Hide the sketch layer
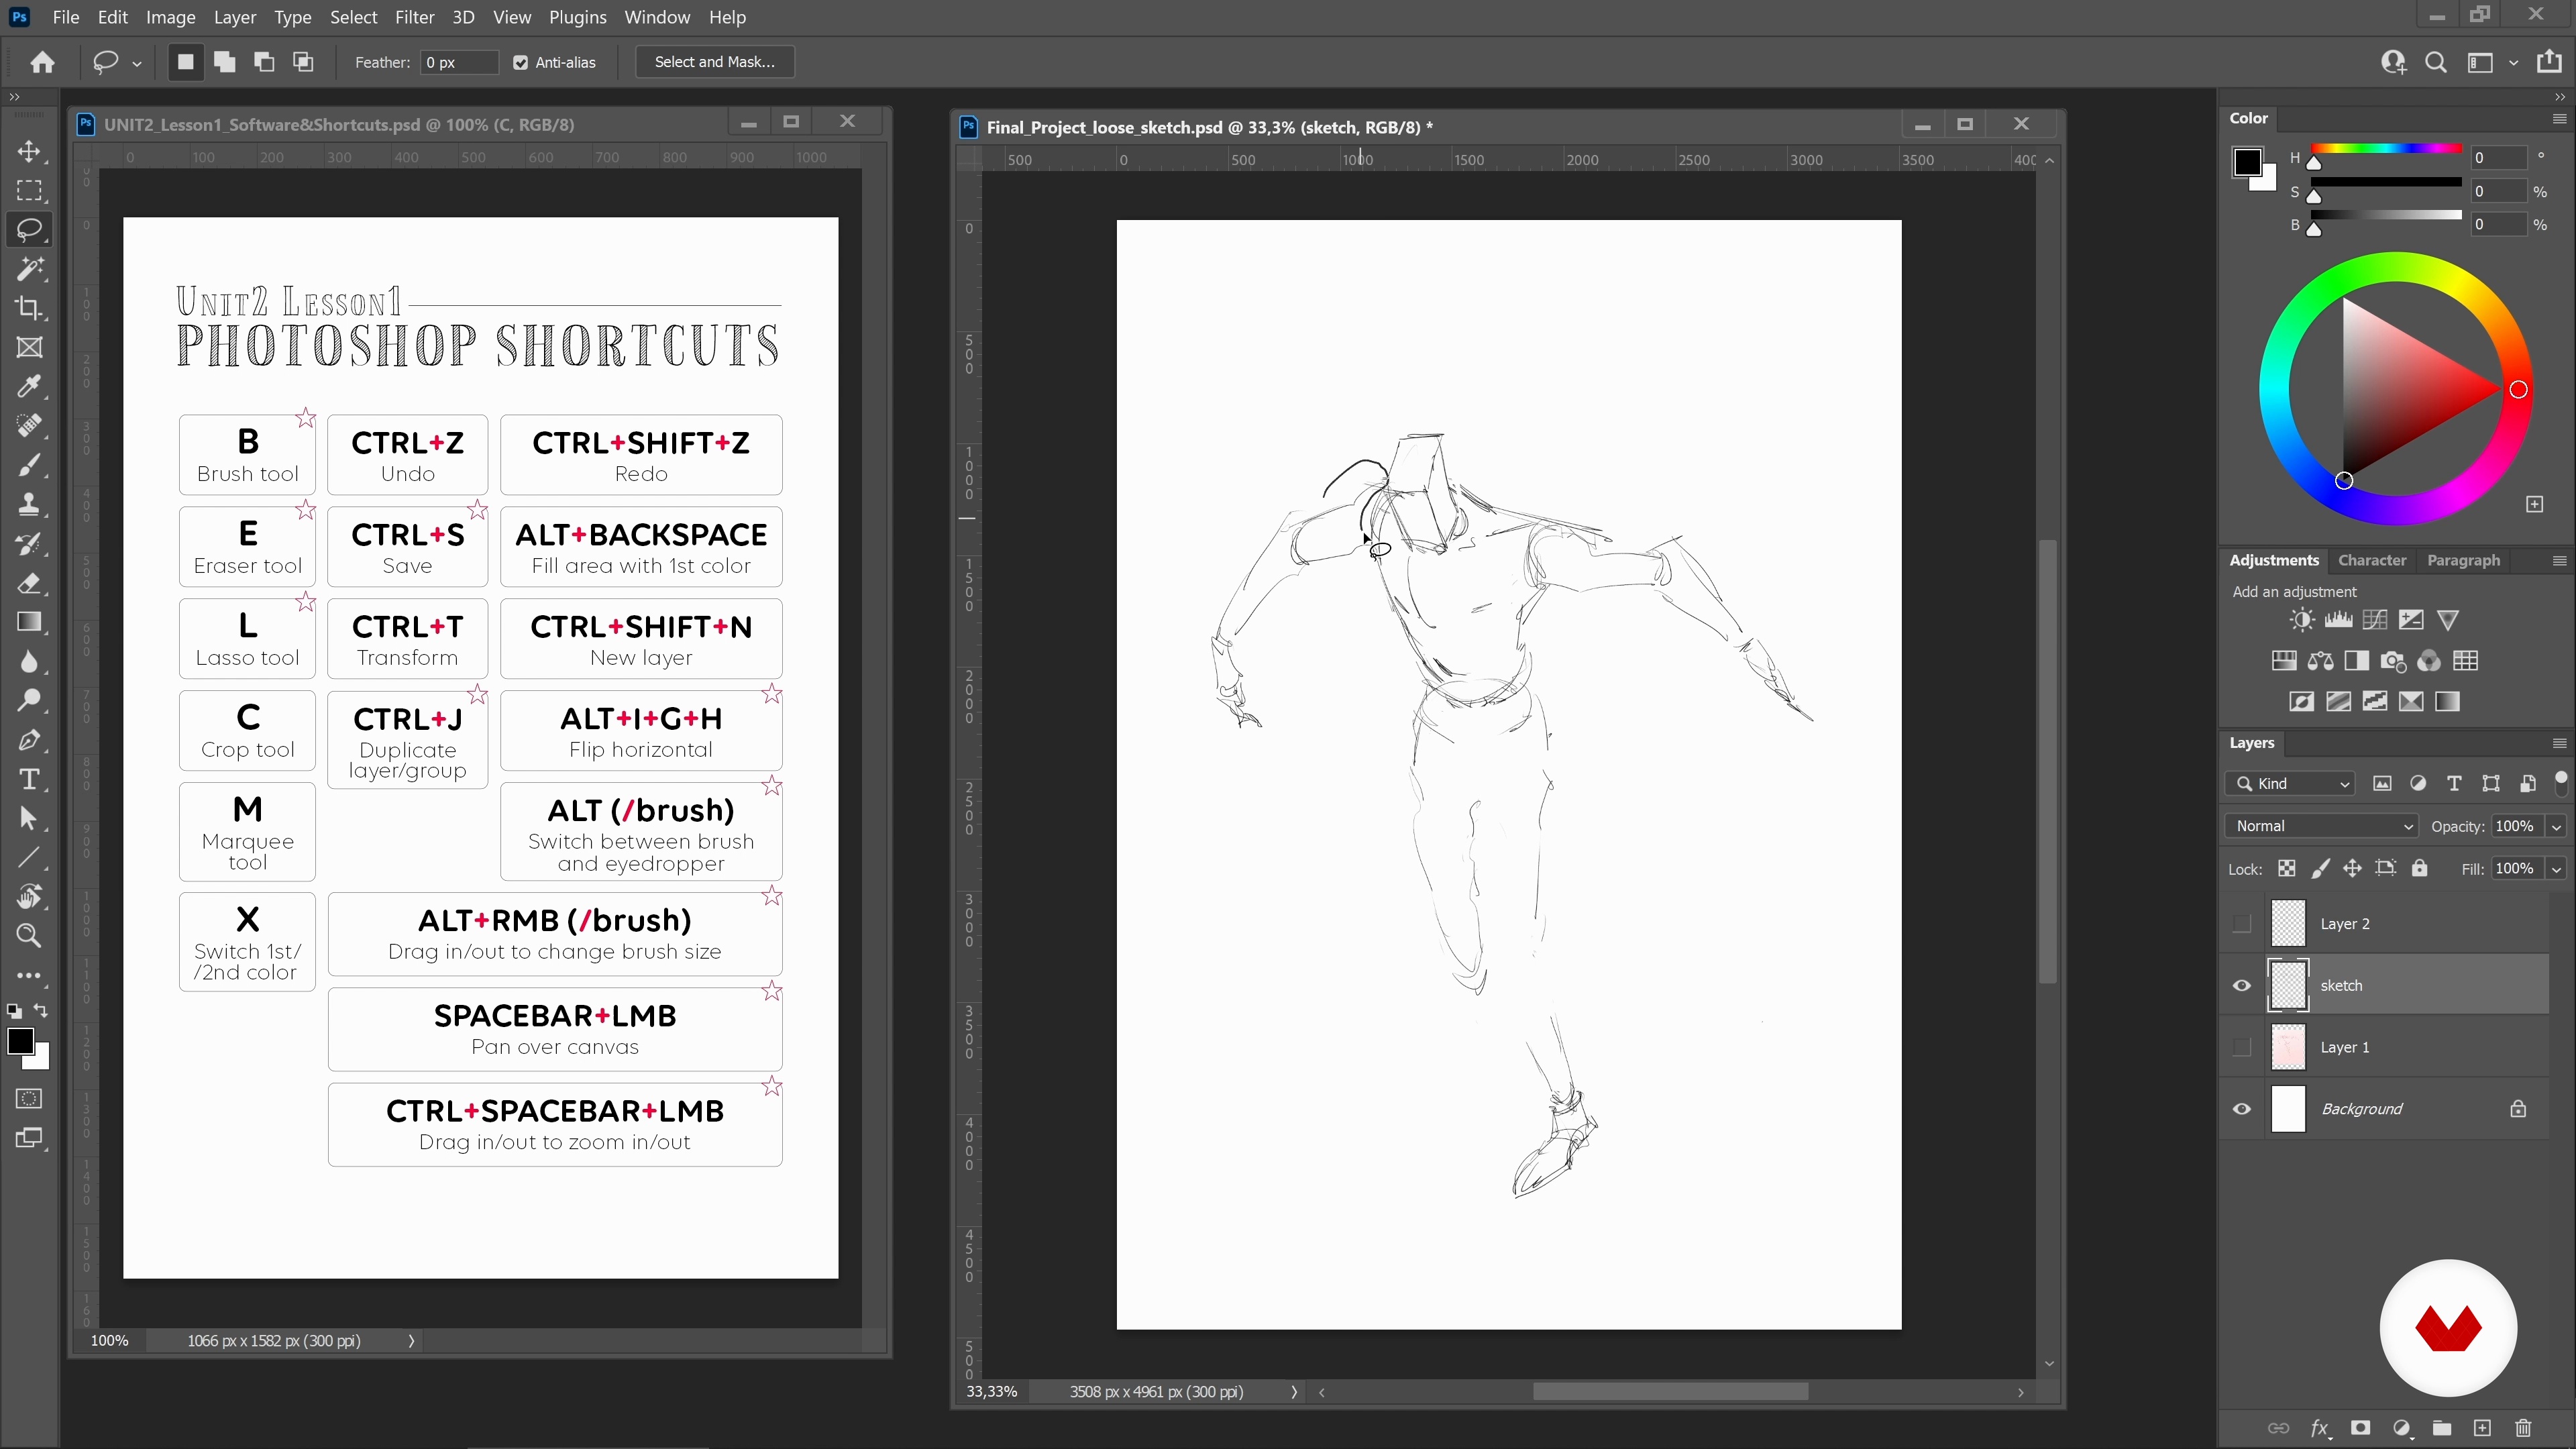This screenshot has width=2576, height=1449. point(2242,985)
